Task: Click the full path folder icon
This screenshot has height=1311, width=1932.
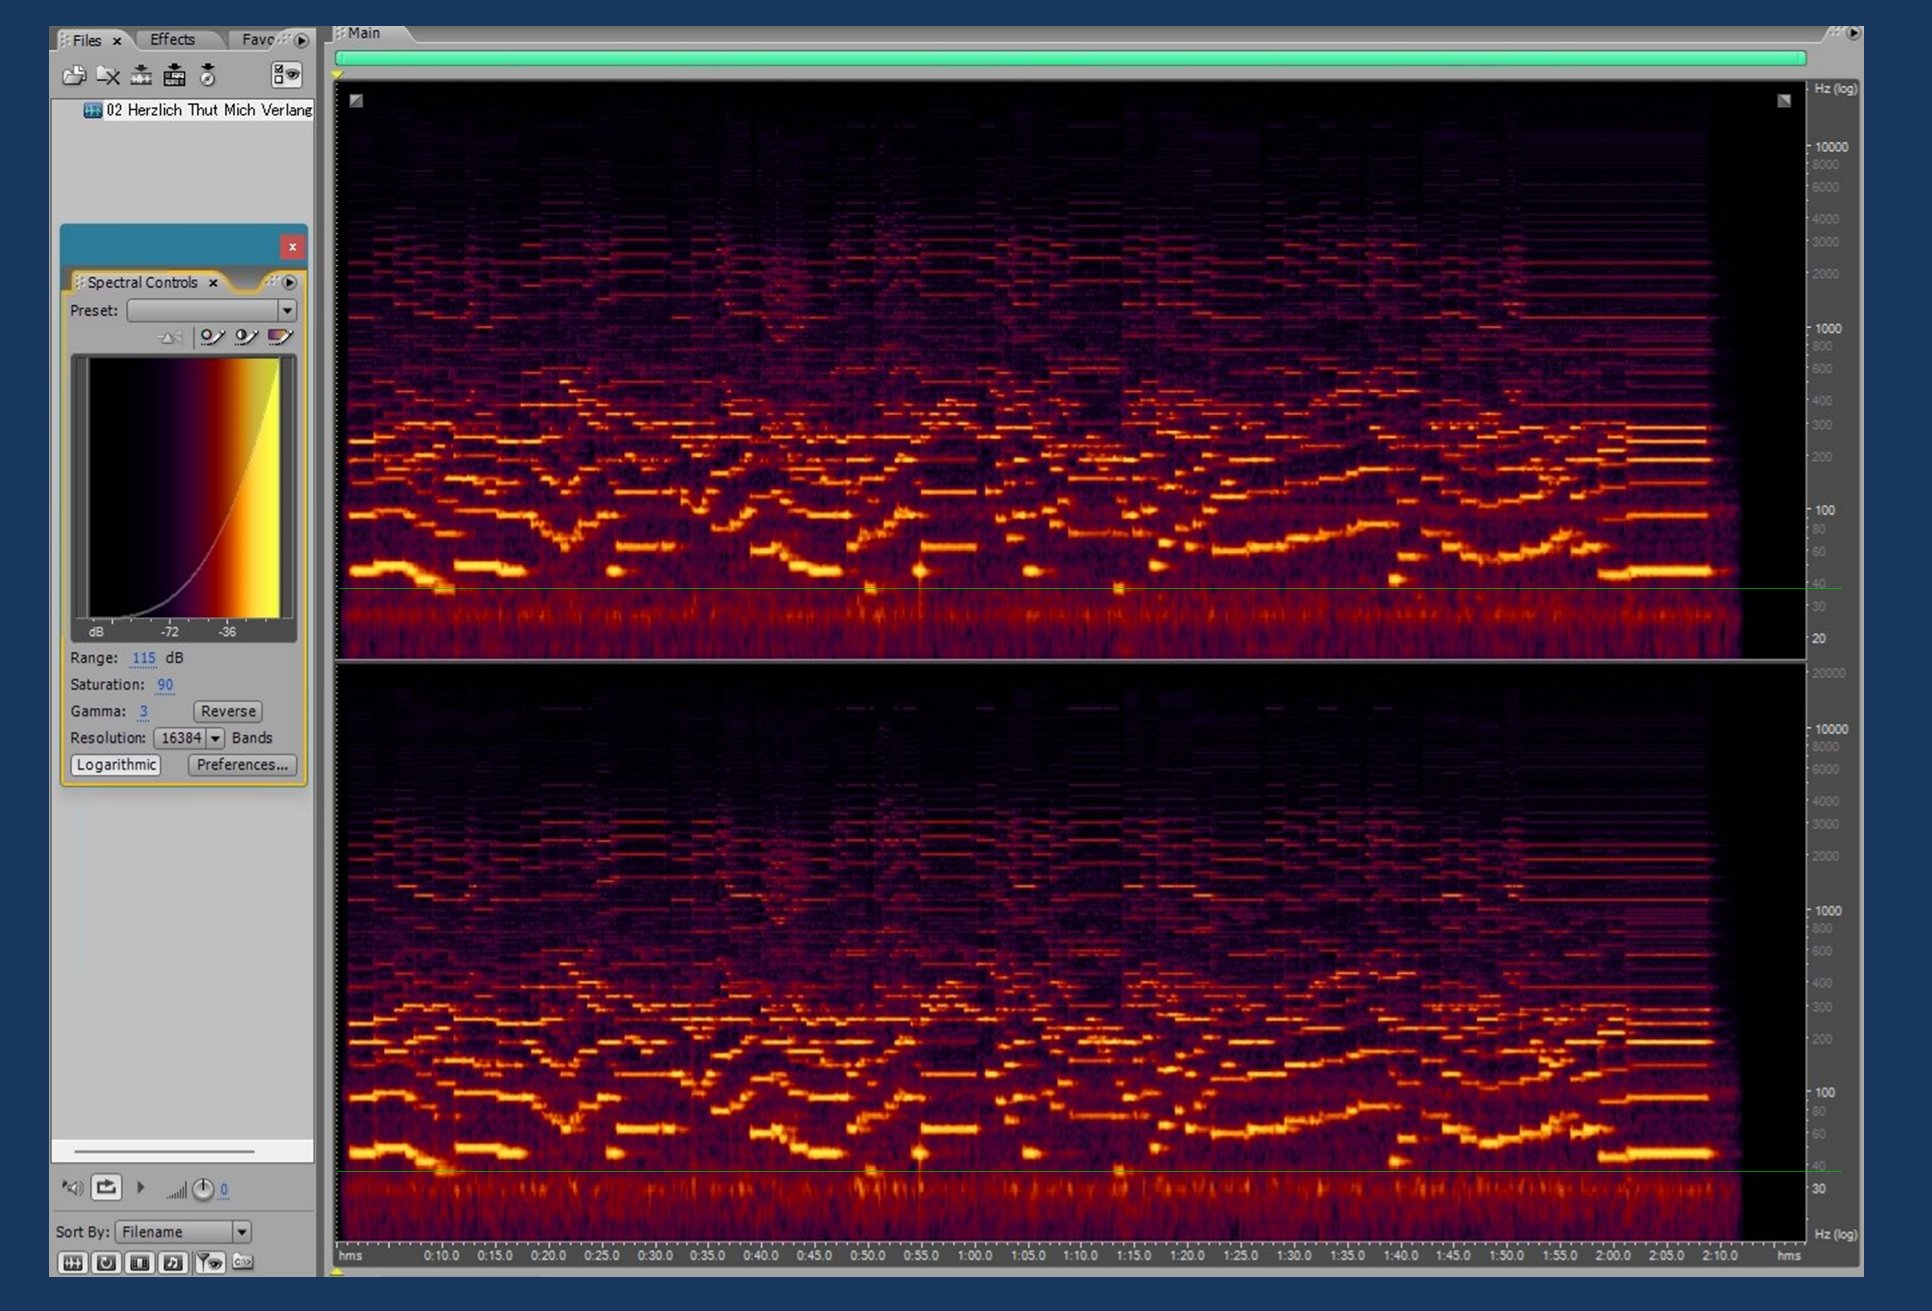Action: pyautogui.click(x=242, y=1262)
